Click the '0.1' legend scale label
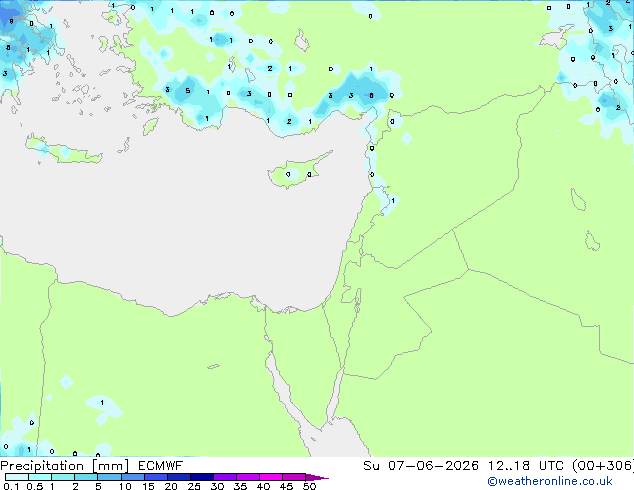The image size is (634, 490). pos(11,486)
